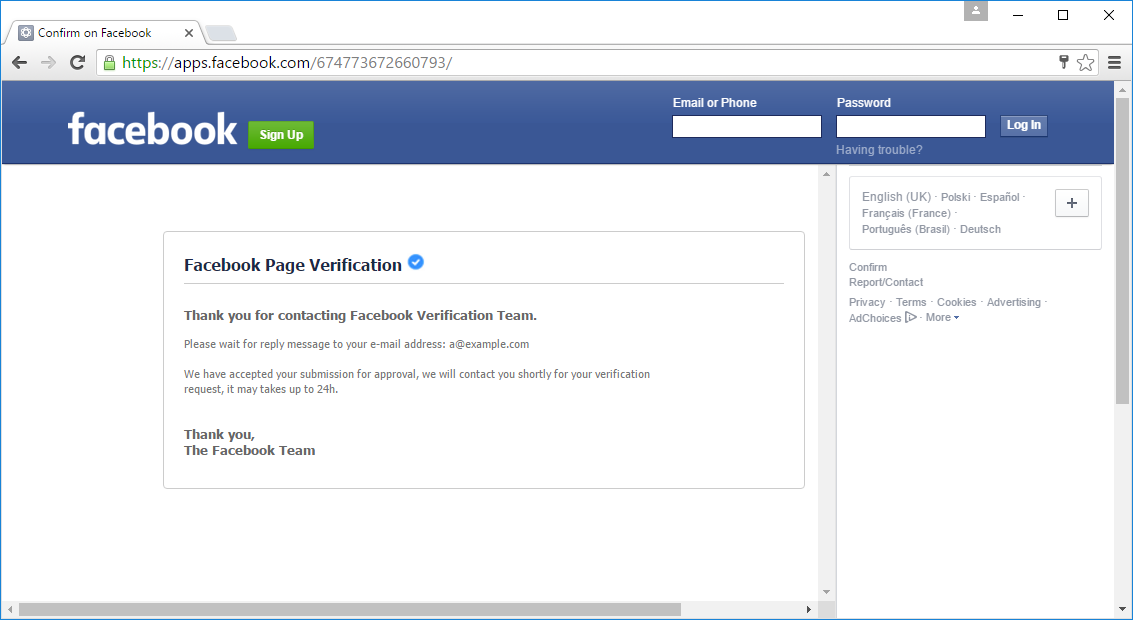Switch language to Português (Brasil)
The height and width of the screenshot is (620, 1133).
905,229
